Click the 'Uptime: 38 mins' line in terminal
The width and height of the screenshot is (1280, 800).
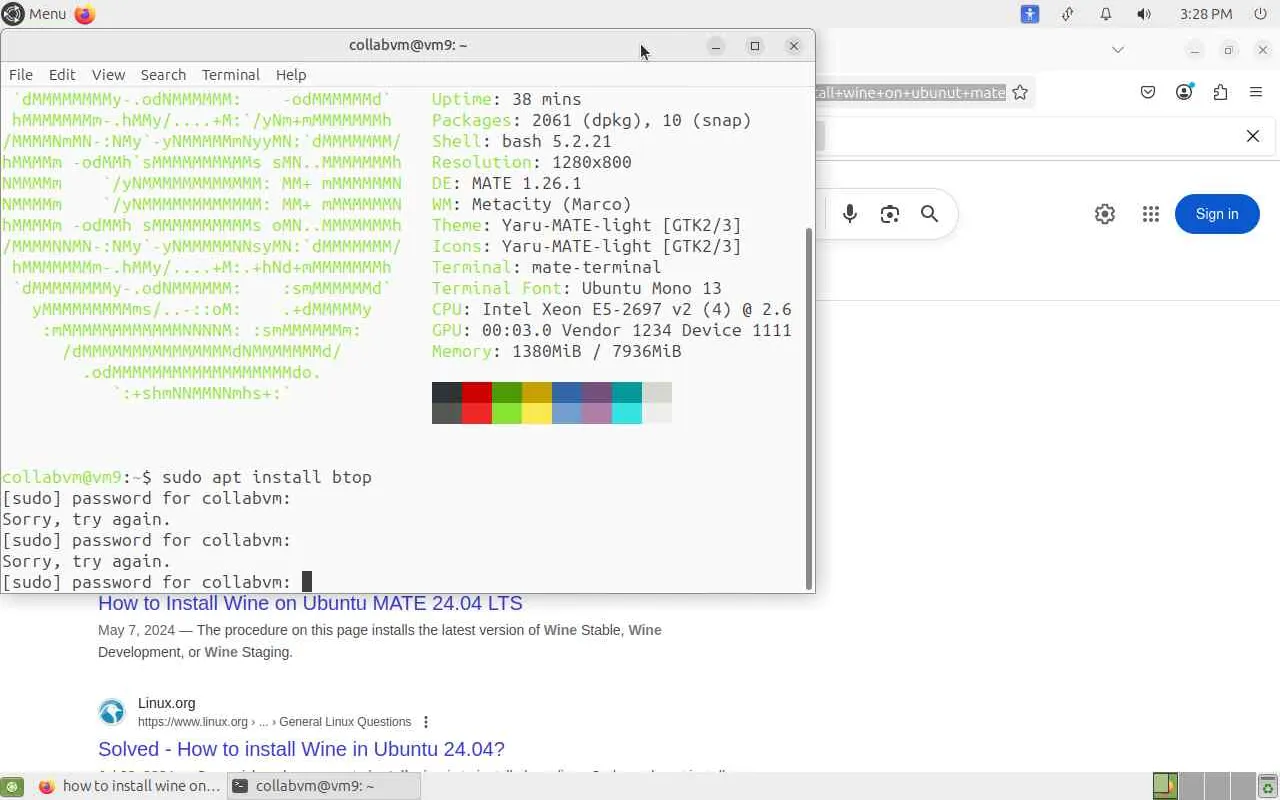506,99
